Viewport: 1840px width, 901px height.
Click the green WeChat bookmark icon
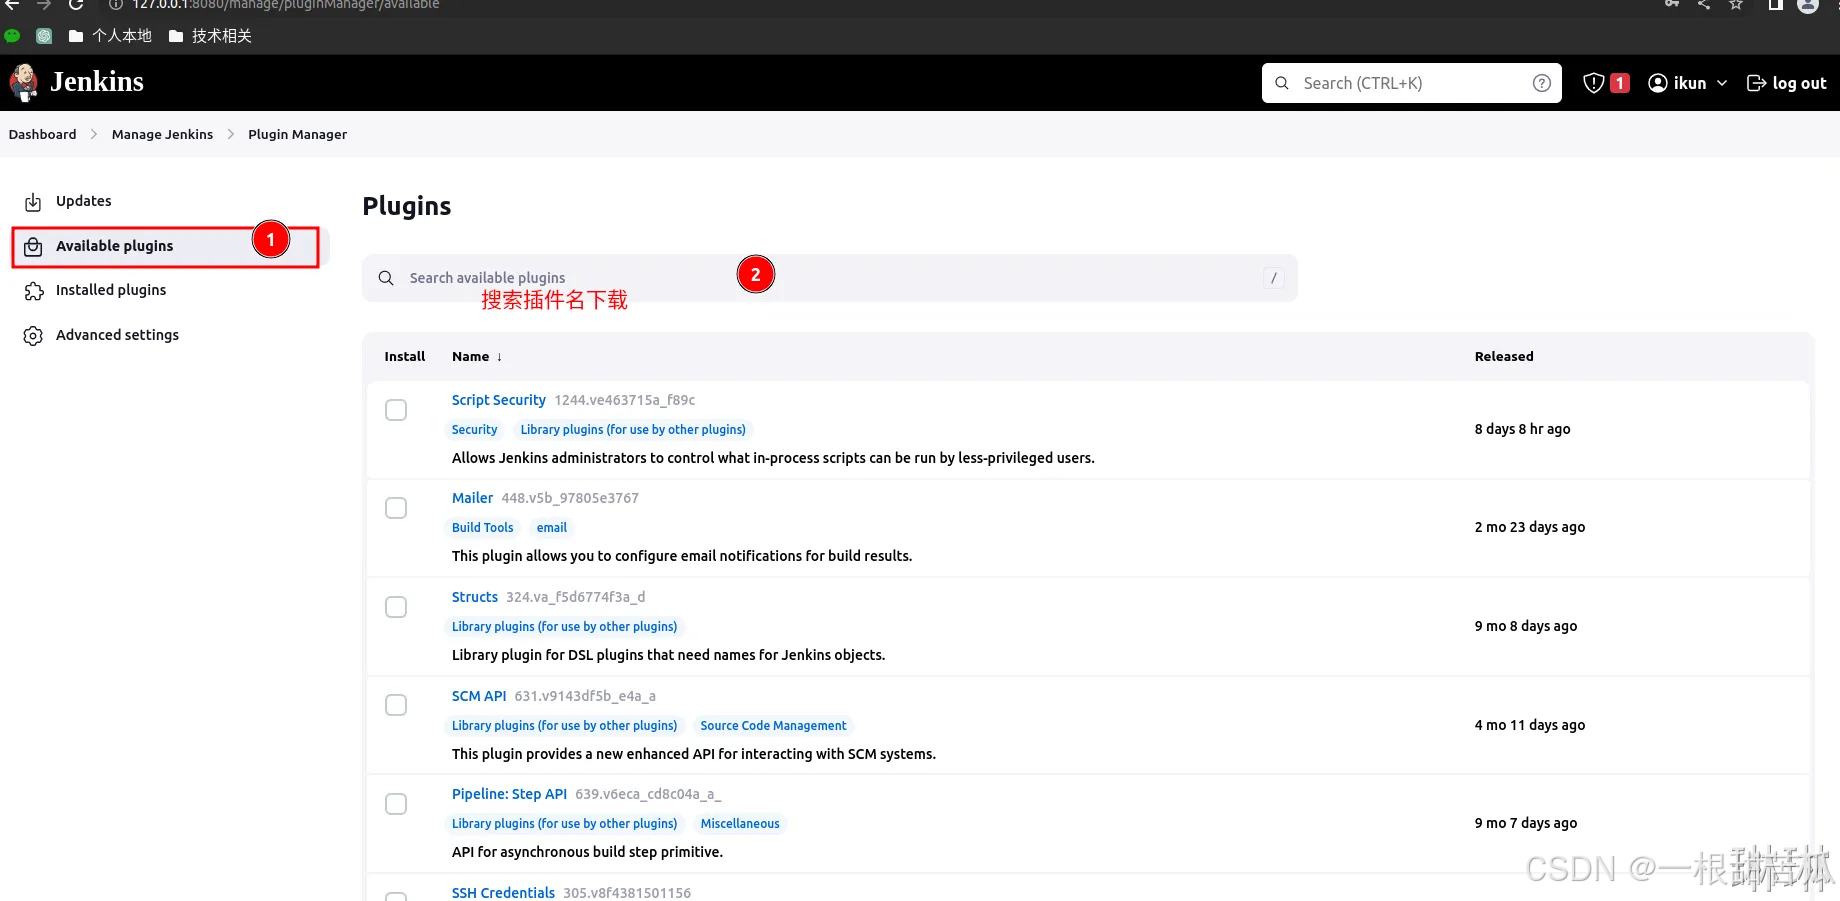[x=12, y=36]
